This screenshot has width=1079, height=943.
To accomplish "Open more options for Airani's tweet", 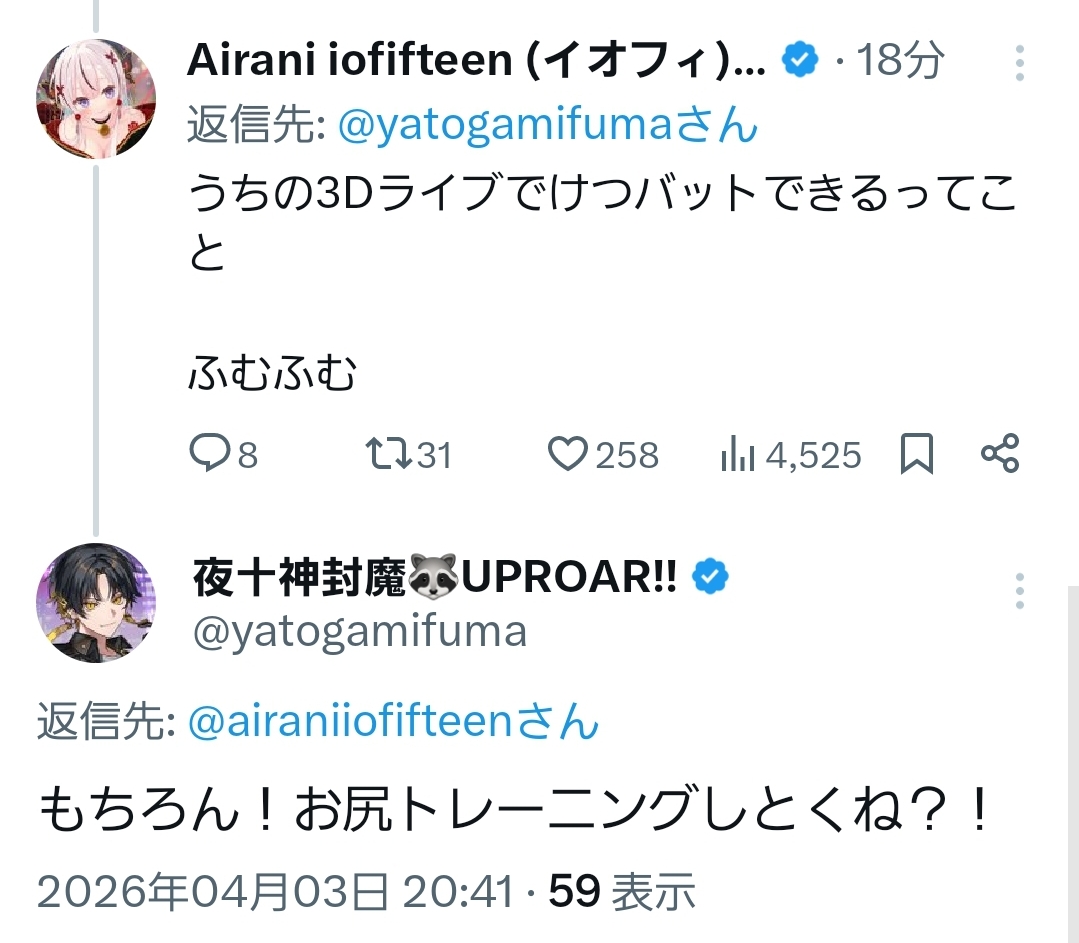I will tap(1020, 63).
